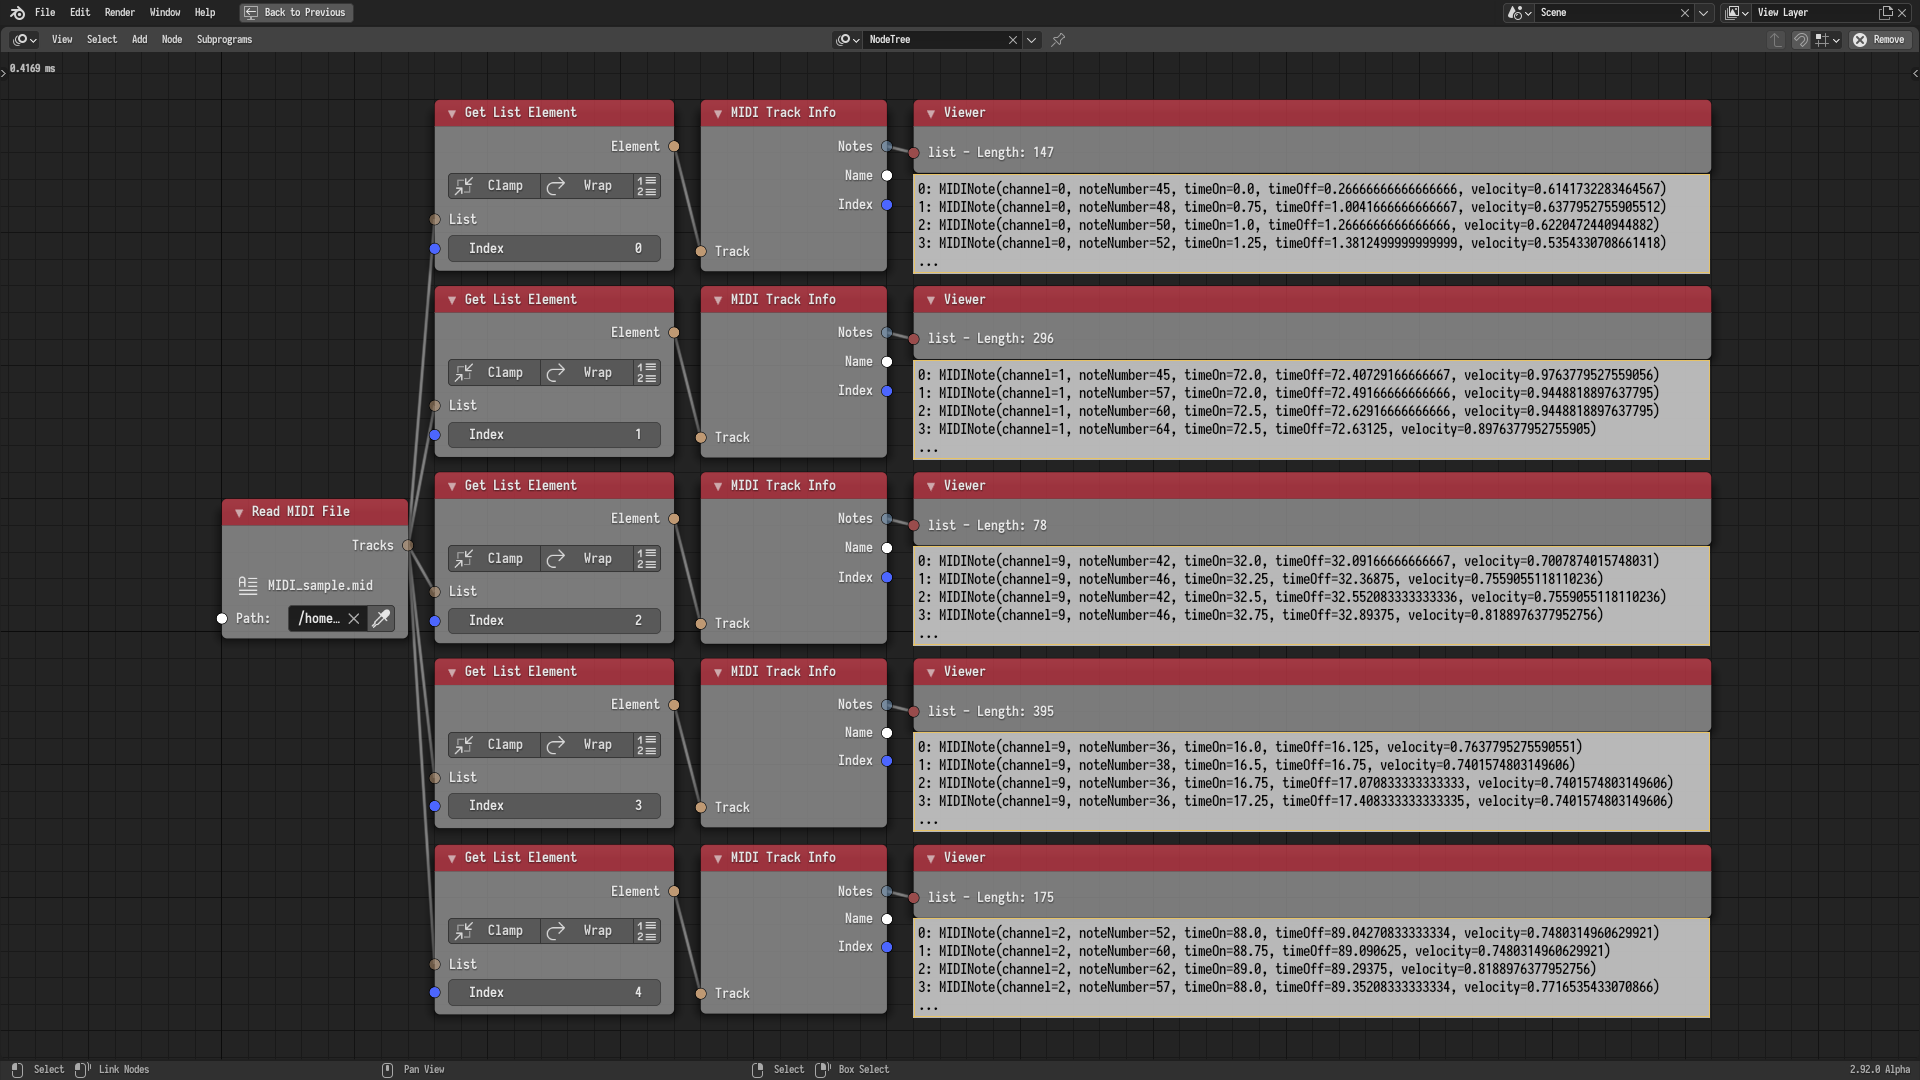Click the Name output socket of first MIDI Track Info
Viewport: 1920px width, 1080px height.
pos(887,176)
